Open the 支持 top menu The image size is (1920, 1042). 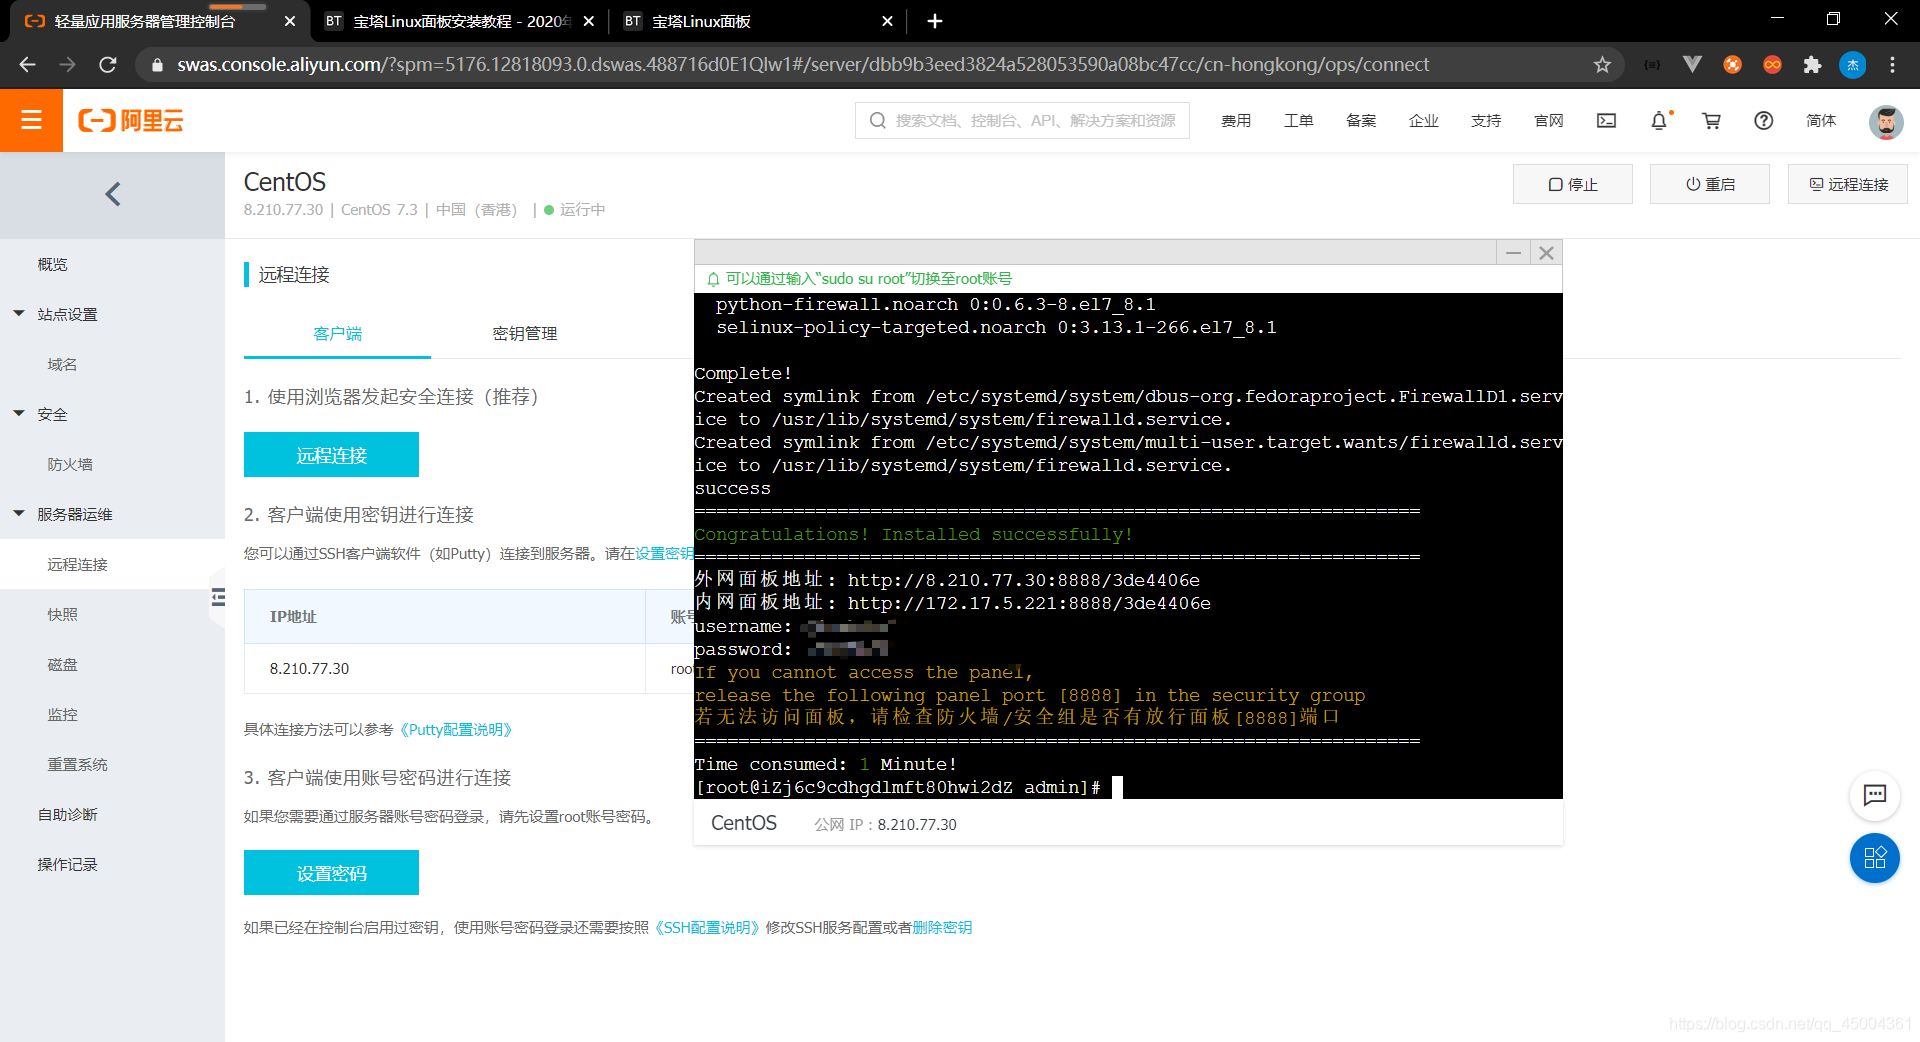click(x=1486, y=121)
